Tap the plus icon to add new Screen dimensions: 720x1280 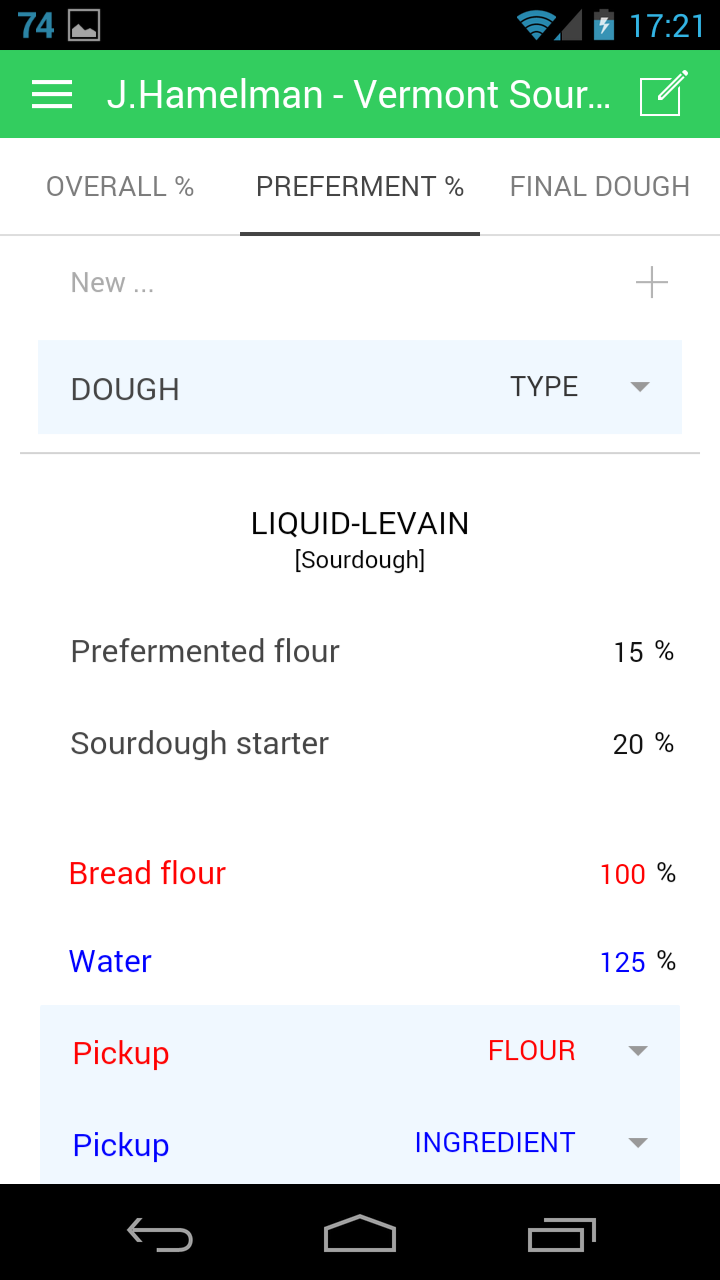[651, 283]
